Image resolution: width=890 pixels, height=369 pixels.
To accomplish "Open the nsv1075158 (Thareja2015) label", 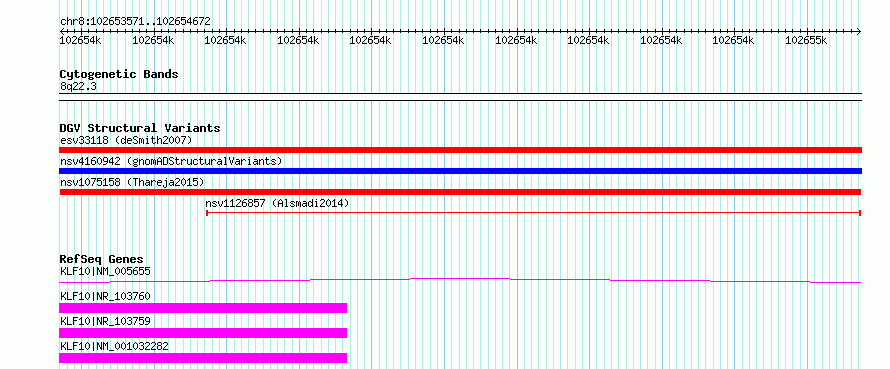I will coord(132,182).
